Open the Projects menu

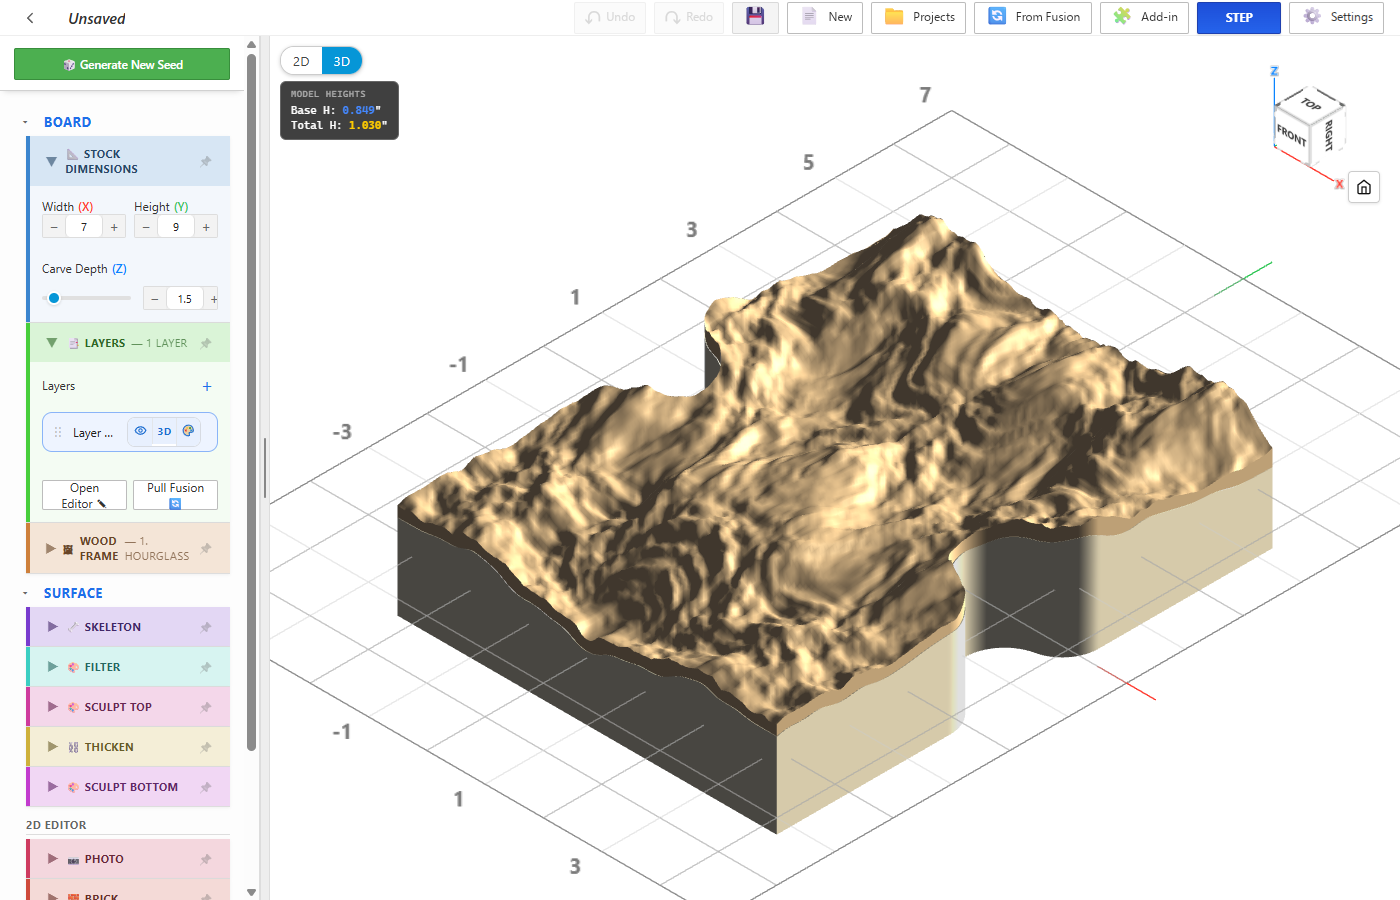click(x=918, y=17)
